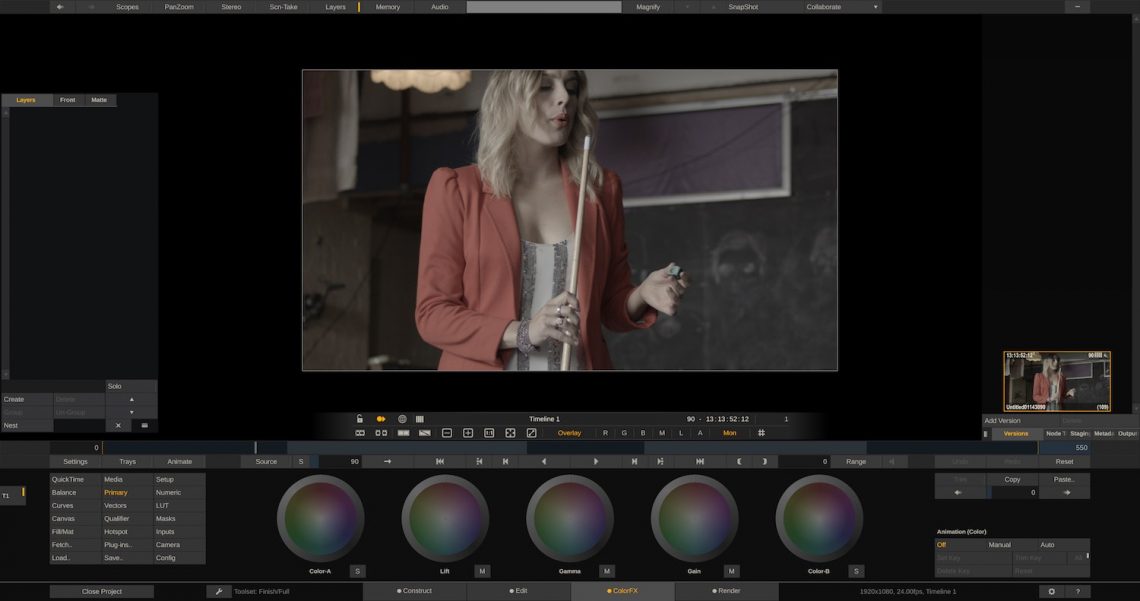
Task: Click the lock icon in the viewport toolbar
Action: click(360, 419)
